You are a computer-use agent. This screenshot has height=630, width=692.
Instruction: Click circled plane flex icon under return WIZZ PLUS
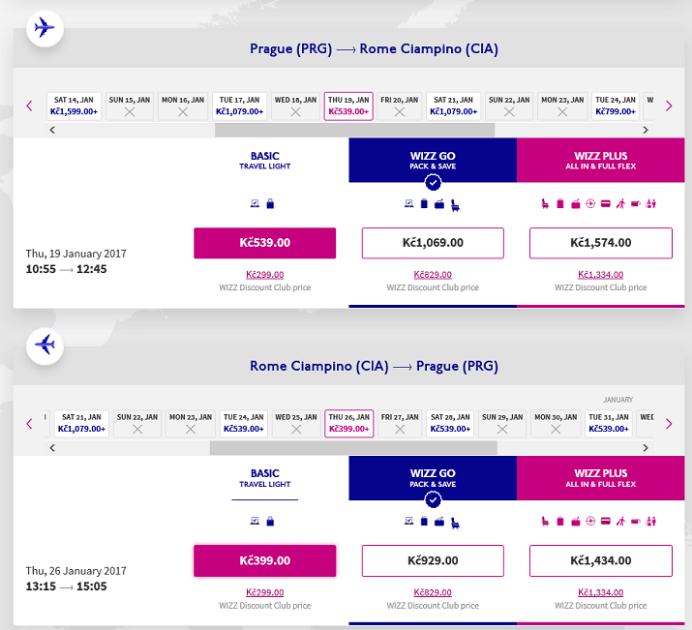pos(590,521)
